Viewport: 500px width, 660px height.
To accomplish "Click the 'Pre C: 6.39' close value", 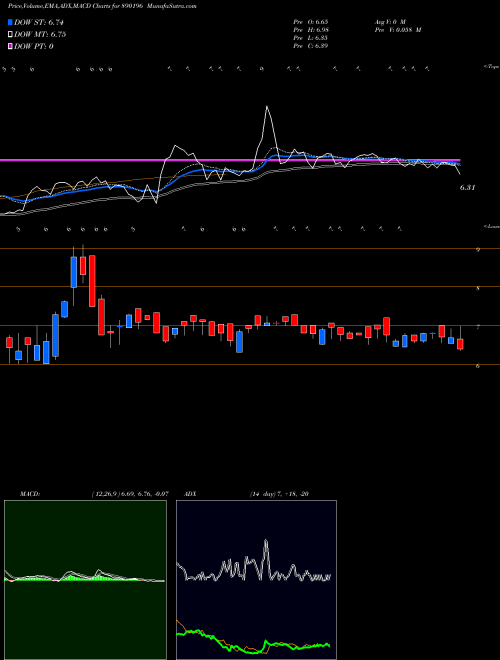I will 311,46.
